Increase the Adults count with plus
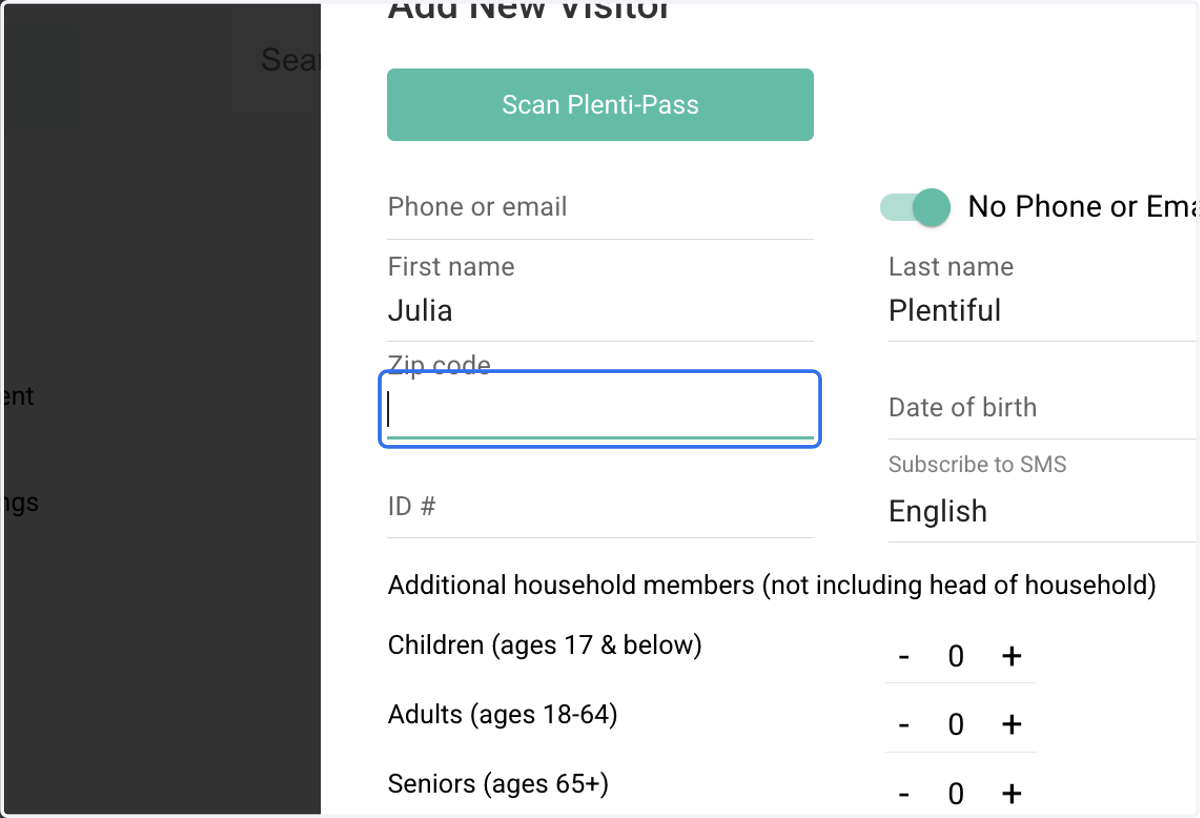 [1012, 724]
